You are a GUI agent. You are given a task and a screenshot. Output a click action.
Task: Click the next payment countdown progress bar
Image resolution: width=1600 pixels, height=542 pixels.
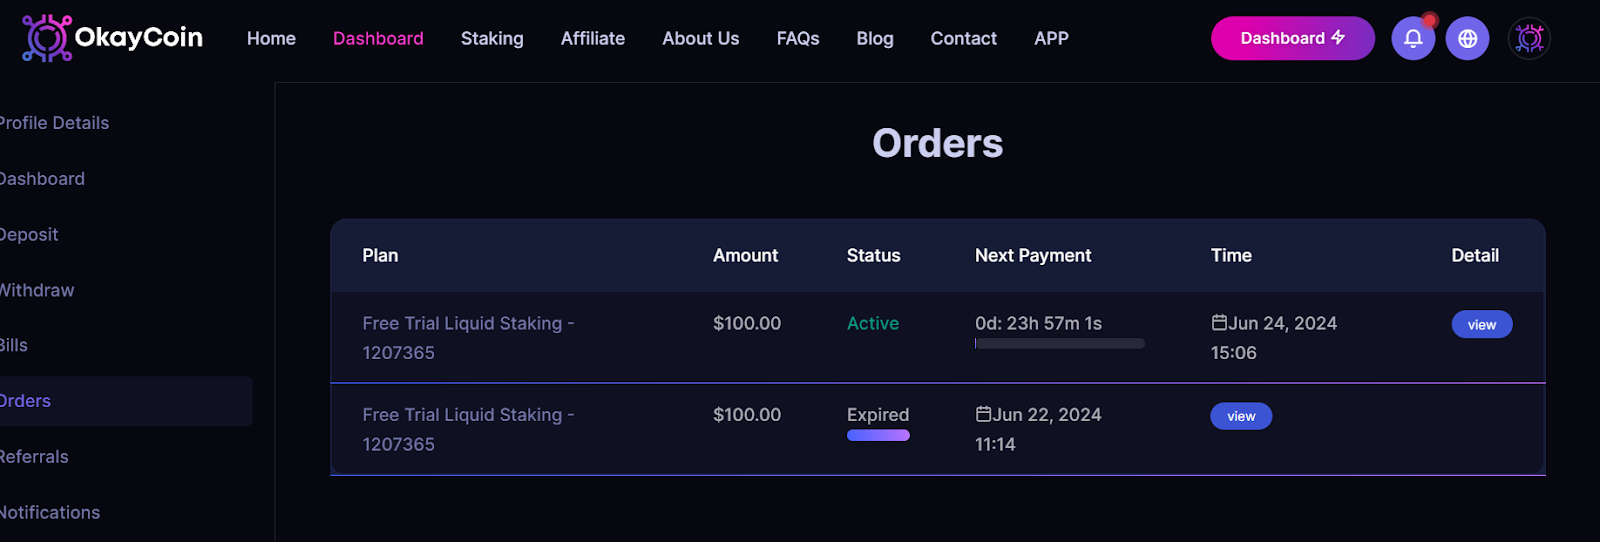tap(1060, 343)
